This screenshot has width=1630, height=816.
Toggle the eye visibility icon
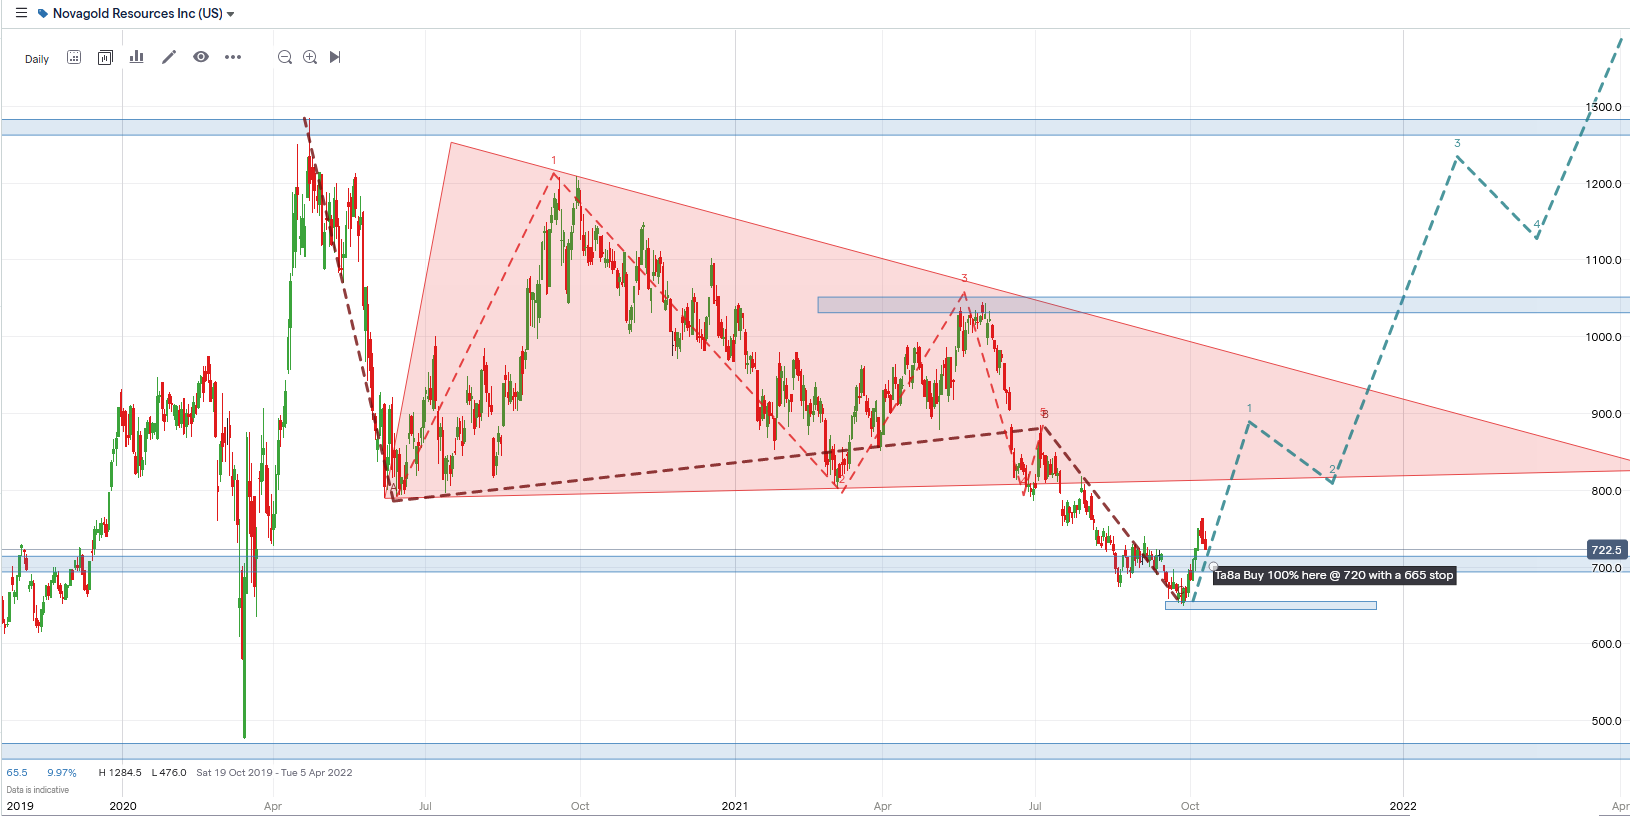click(201, 57)
